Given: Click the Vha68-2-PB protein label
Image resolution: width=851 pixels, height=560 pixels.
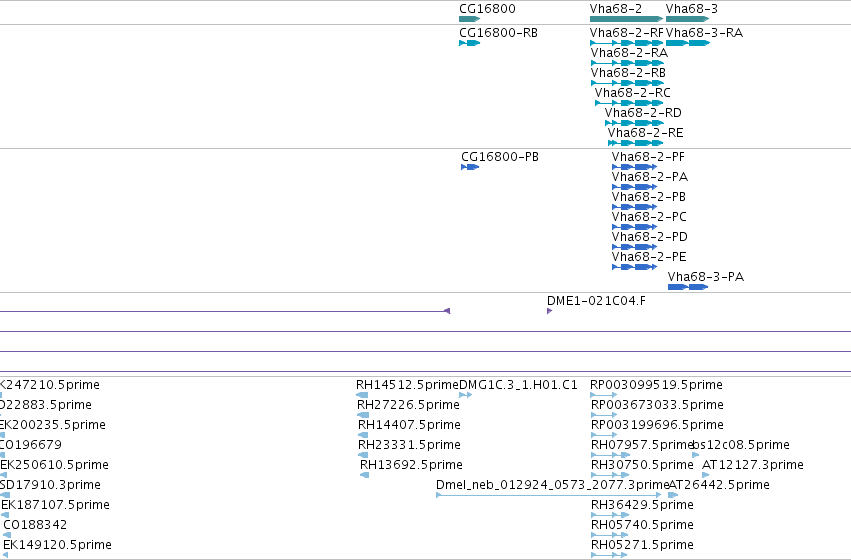Looking at the screenshot, I should tap(649, 197).
